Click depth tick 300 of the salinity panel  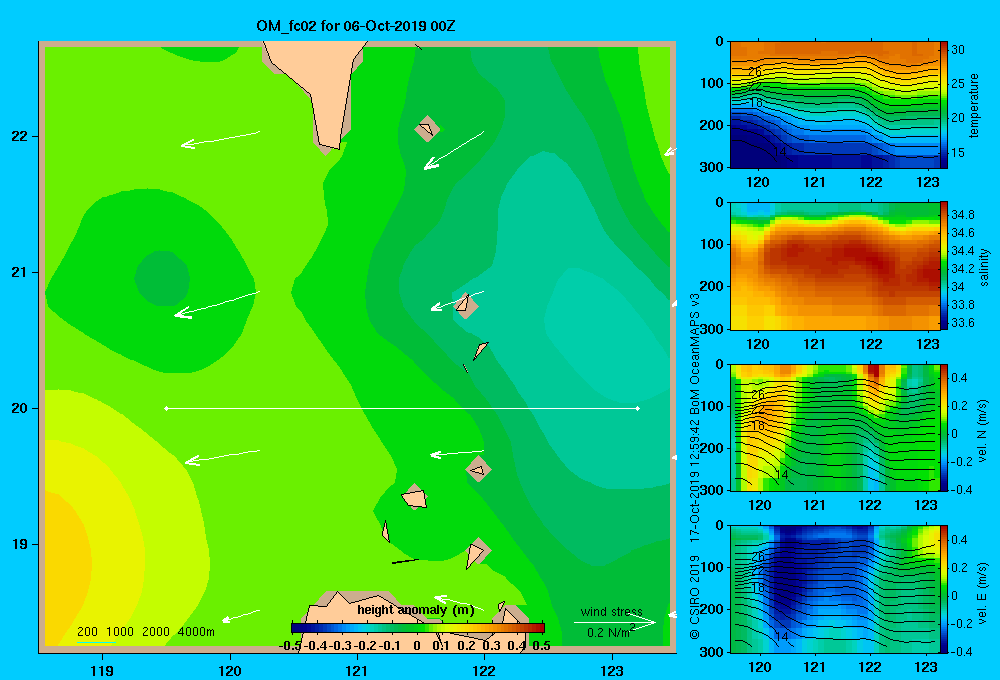click(710, 329)
